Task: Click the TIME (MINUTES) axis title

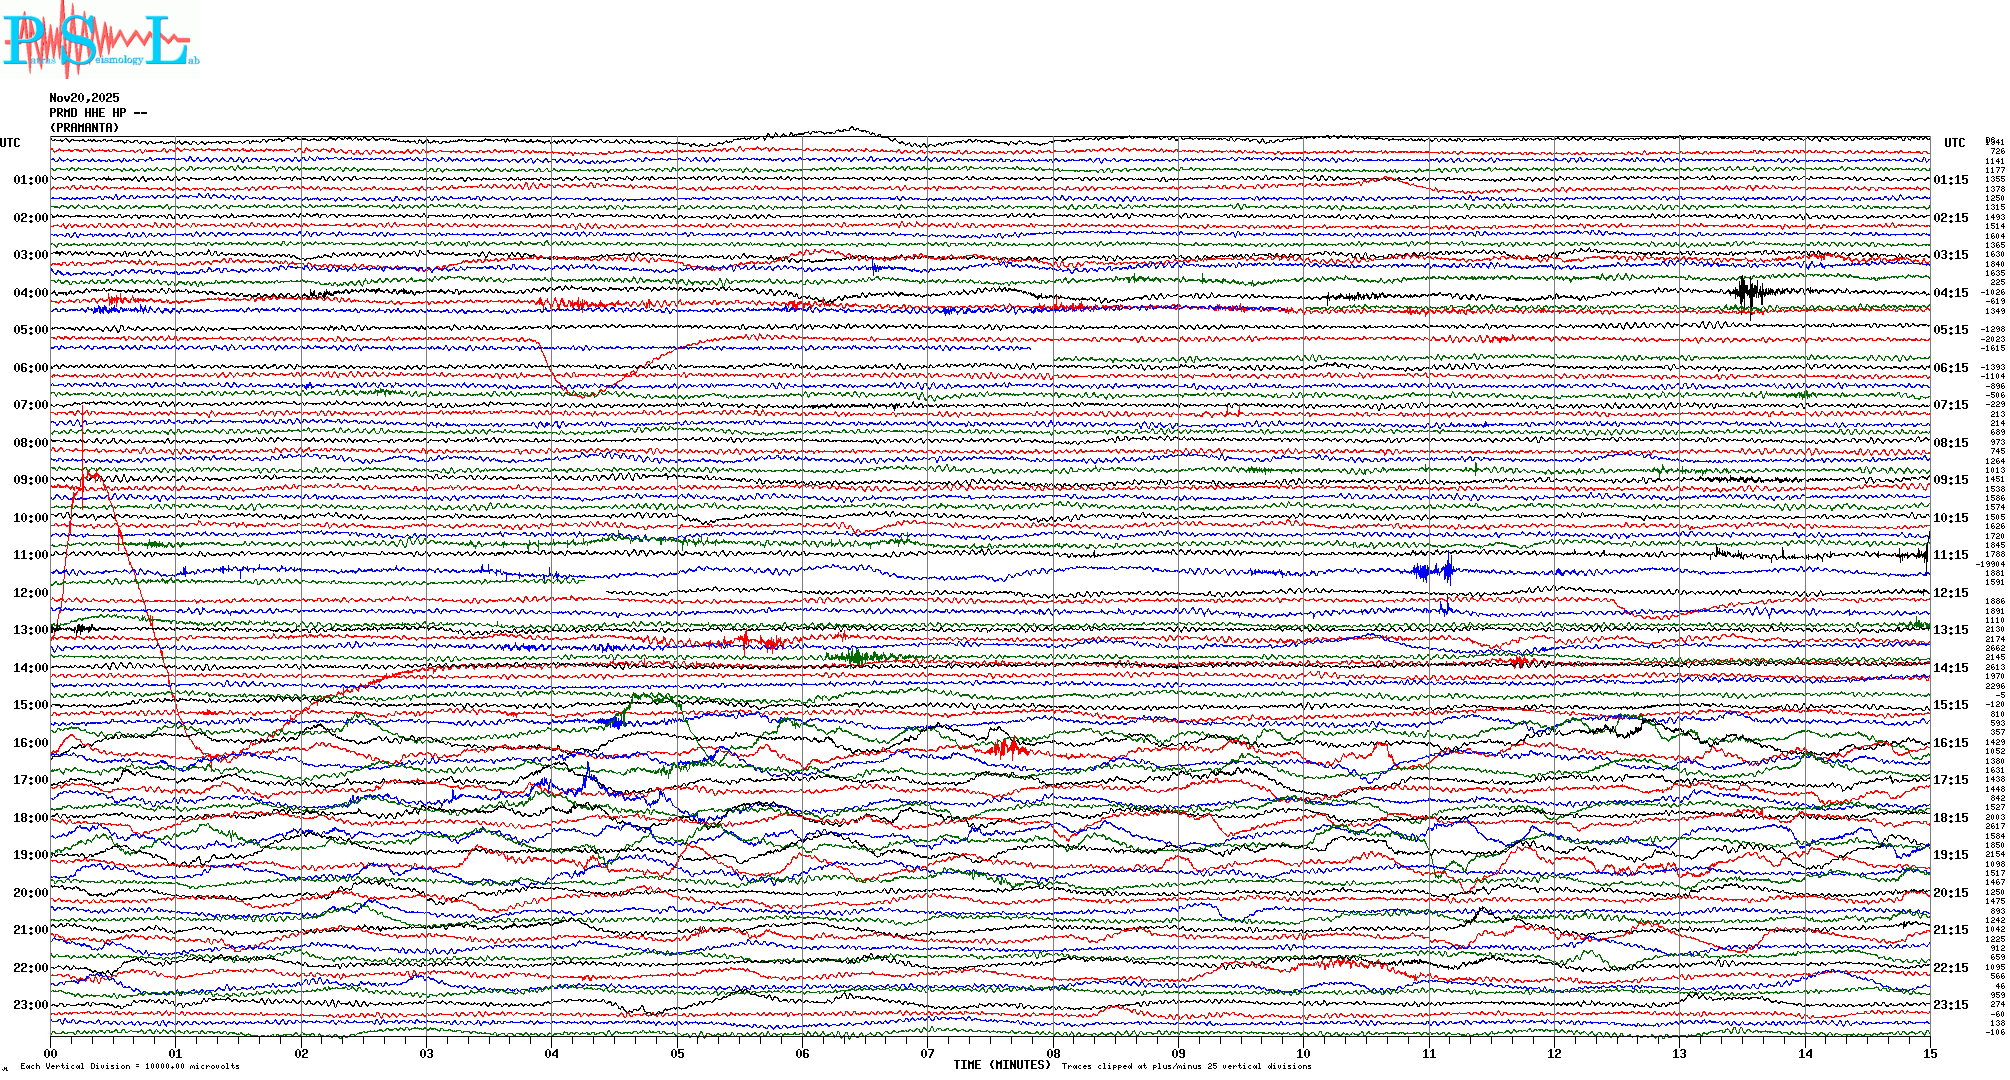Action: [1001, 1065]
